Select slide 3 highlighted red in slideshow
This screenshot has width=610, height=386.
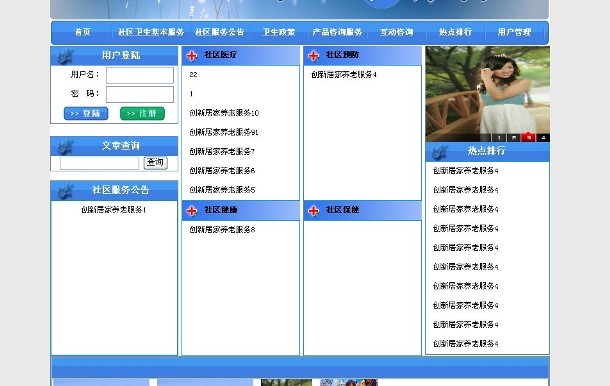click(x=529, y=137)
